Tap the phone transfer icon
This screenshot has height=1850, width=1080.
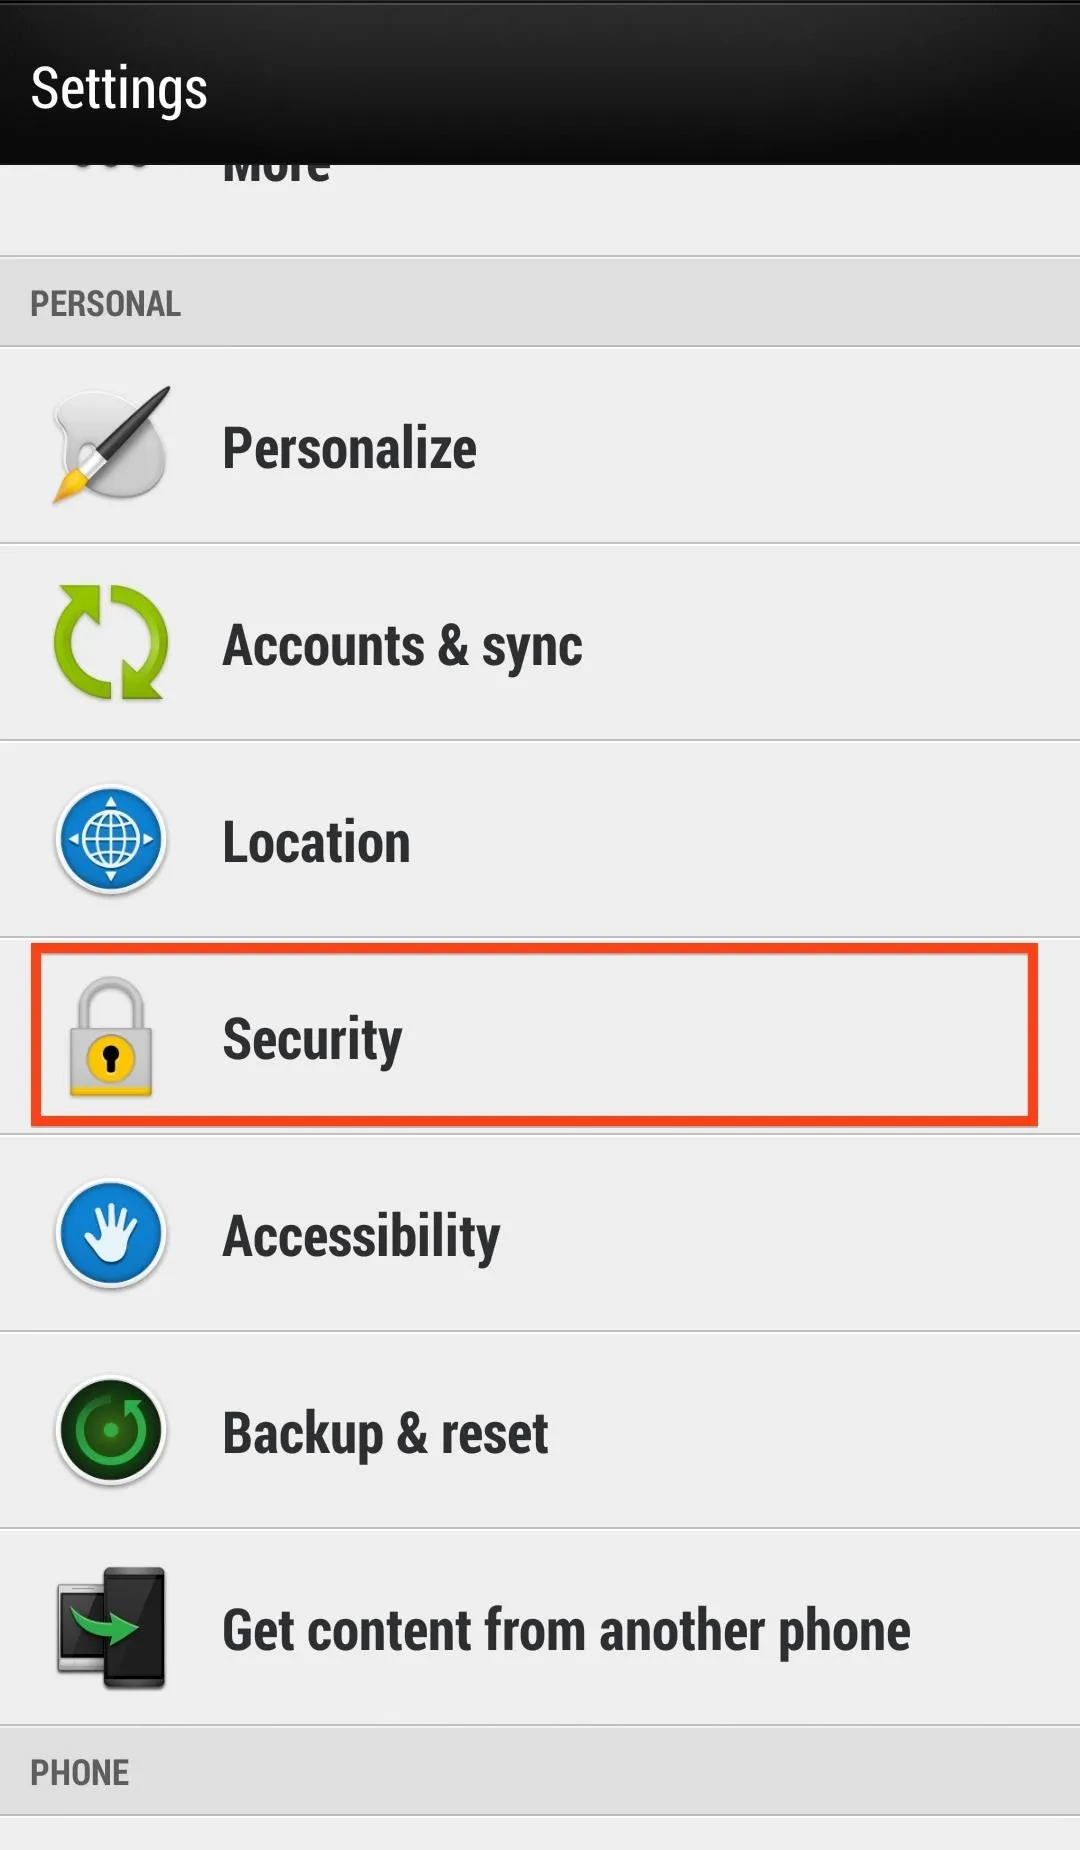coord(111,1627)
